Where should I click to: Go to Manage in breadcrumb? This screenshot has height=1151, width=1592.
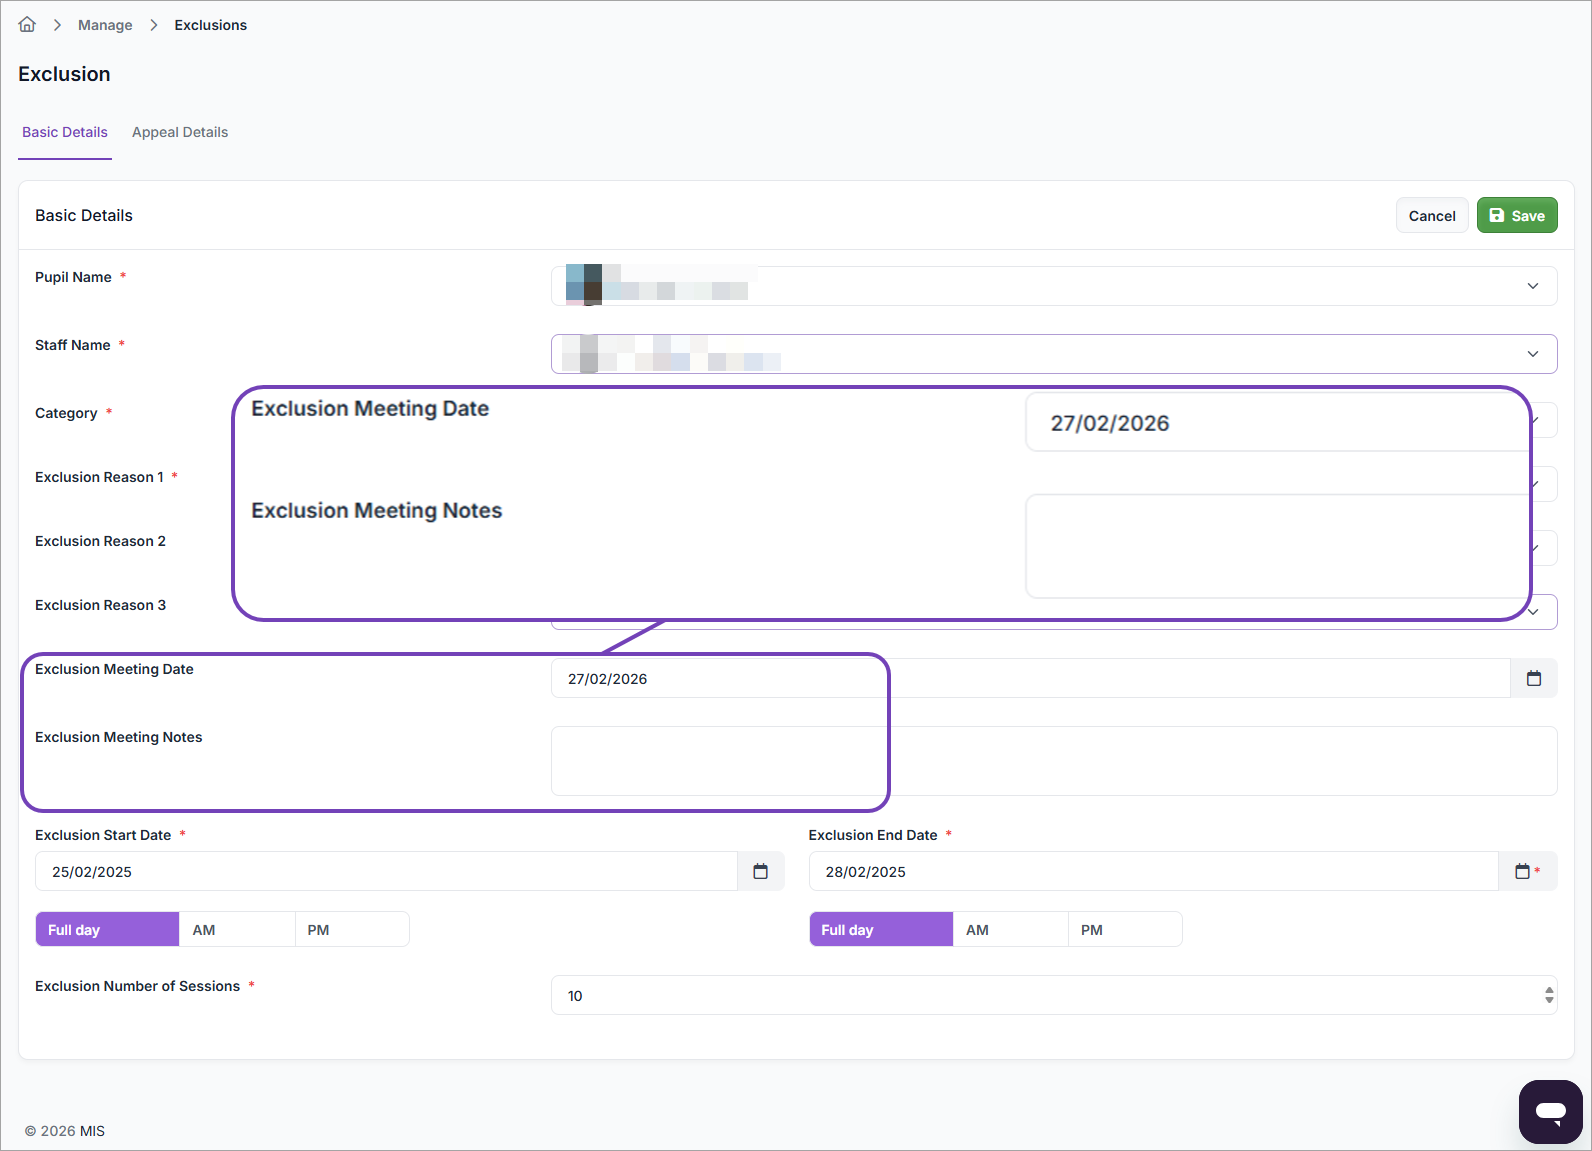[105, 25]
